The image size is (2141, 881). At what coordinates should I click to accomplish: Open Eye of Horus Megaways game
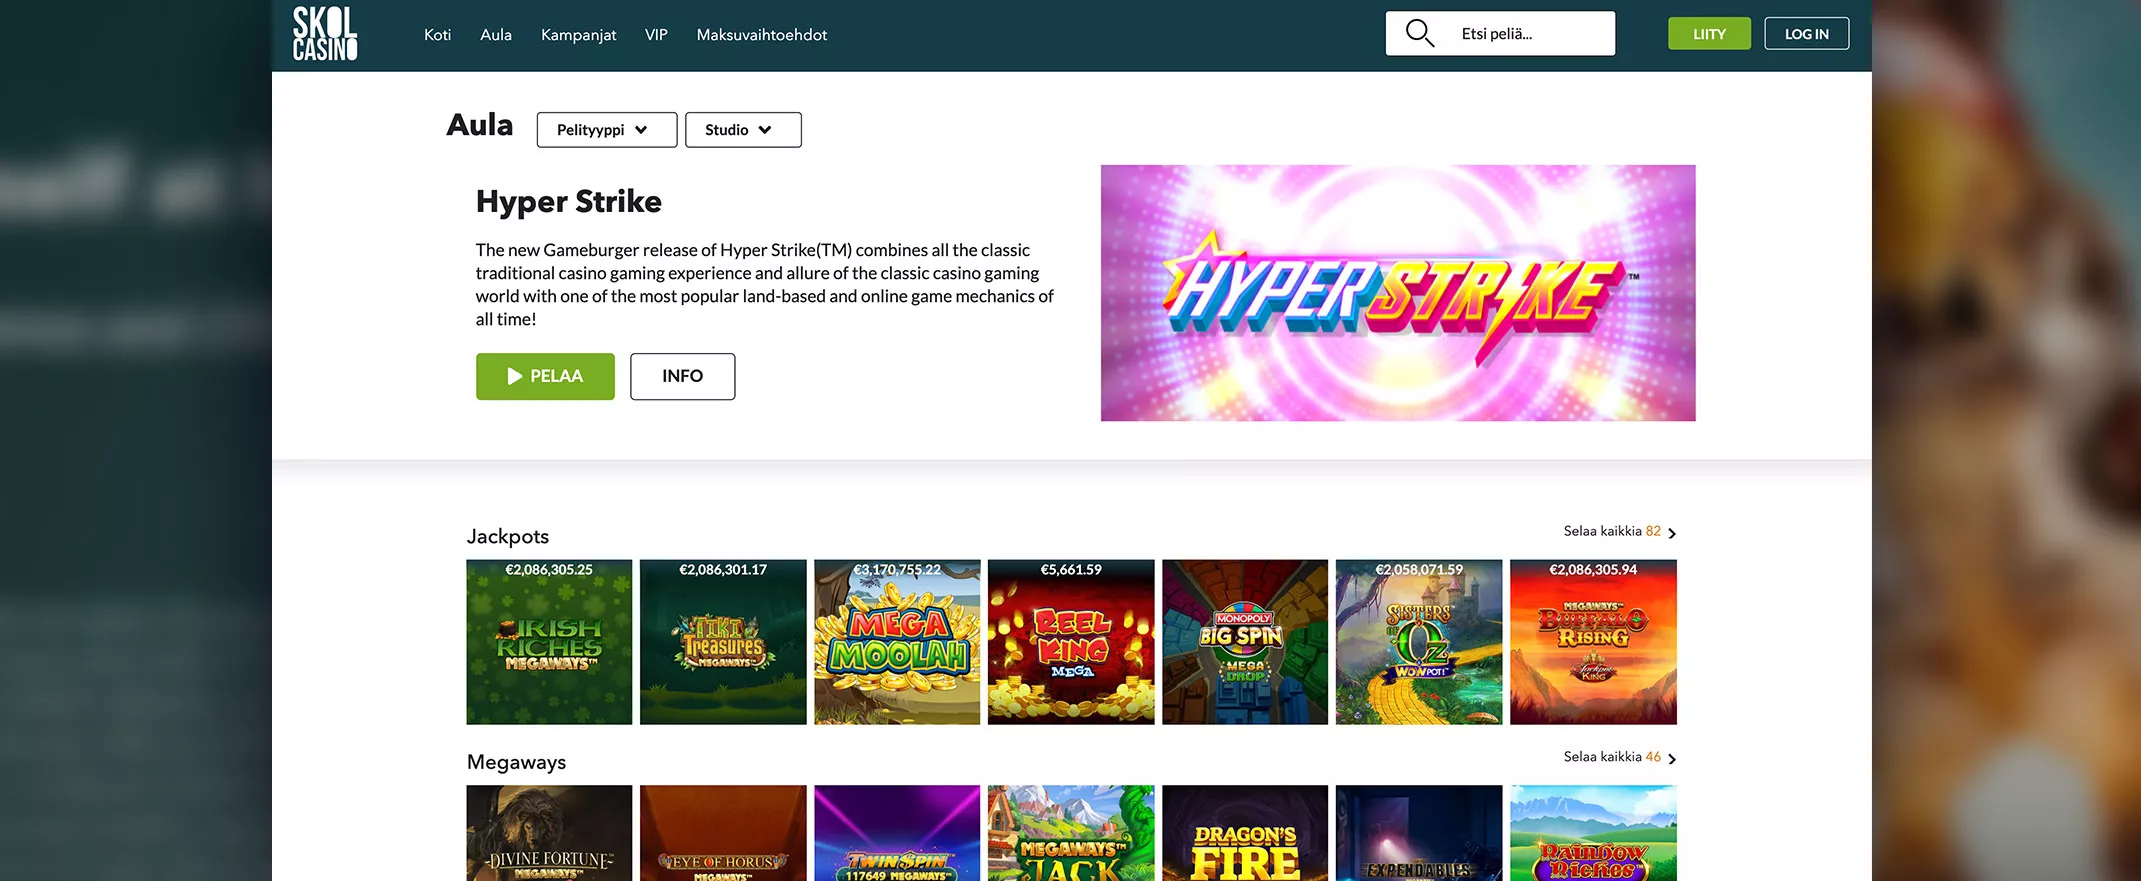(x=723, y=833)
